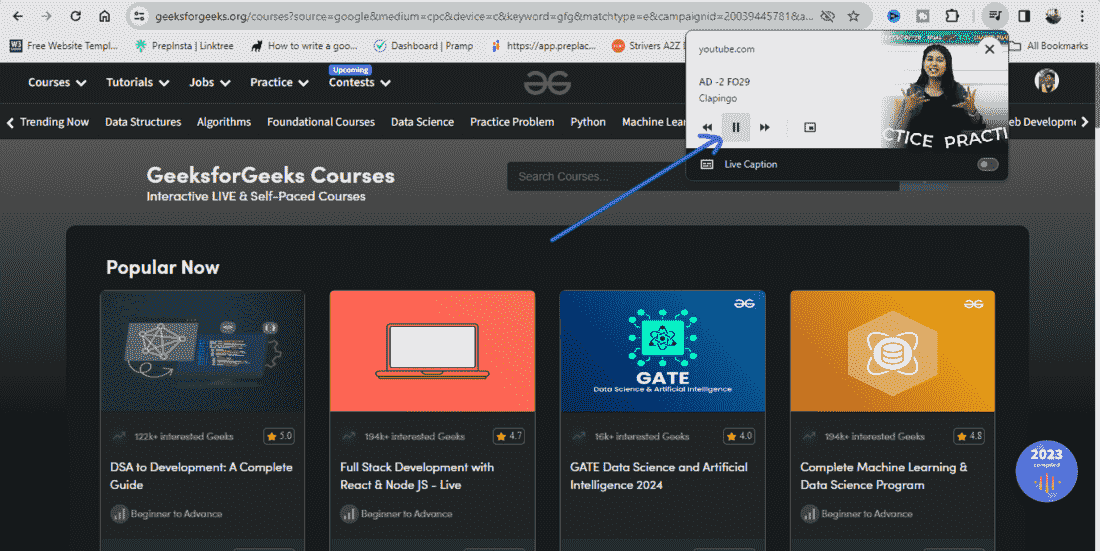Toggle the Live Caption switch
1100x551 pixels.
click(x=988, y=164)
